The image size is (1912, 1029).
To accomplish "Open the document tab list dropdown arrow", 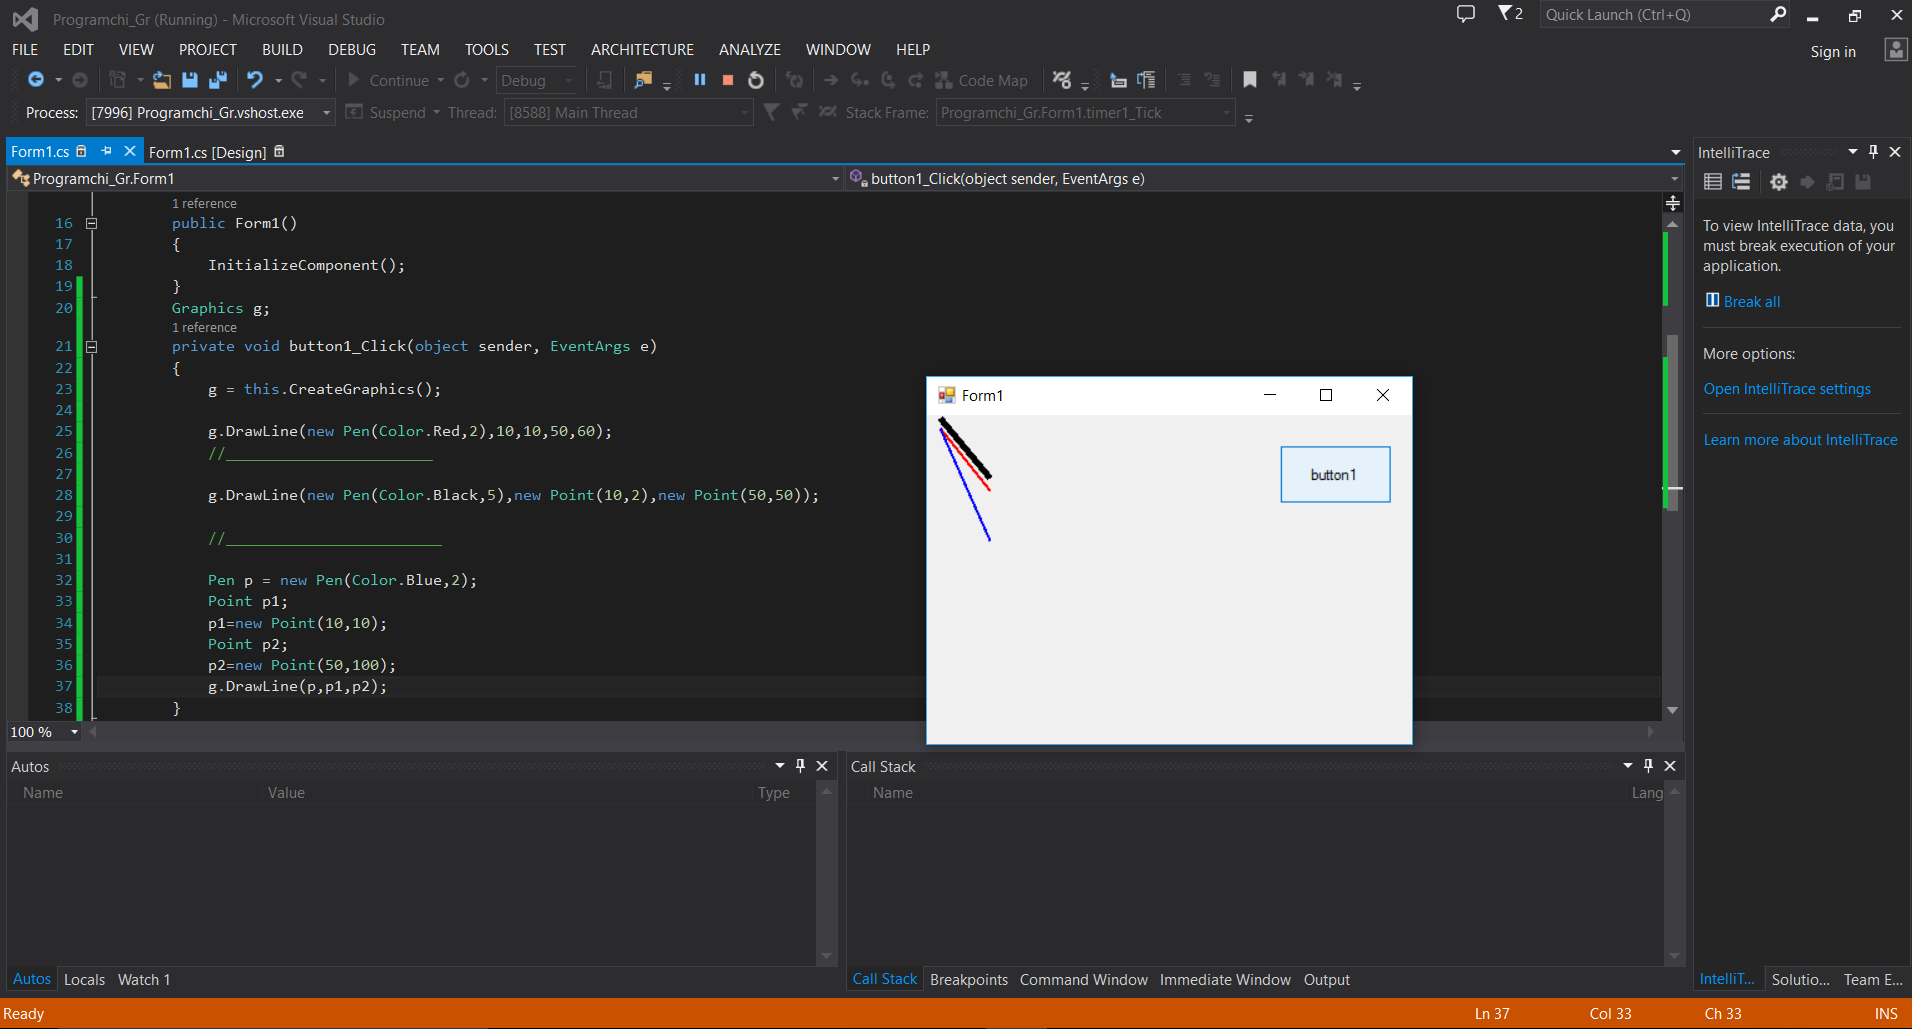I will coord(1676,152).
